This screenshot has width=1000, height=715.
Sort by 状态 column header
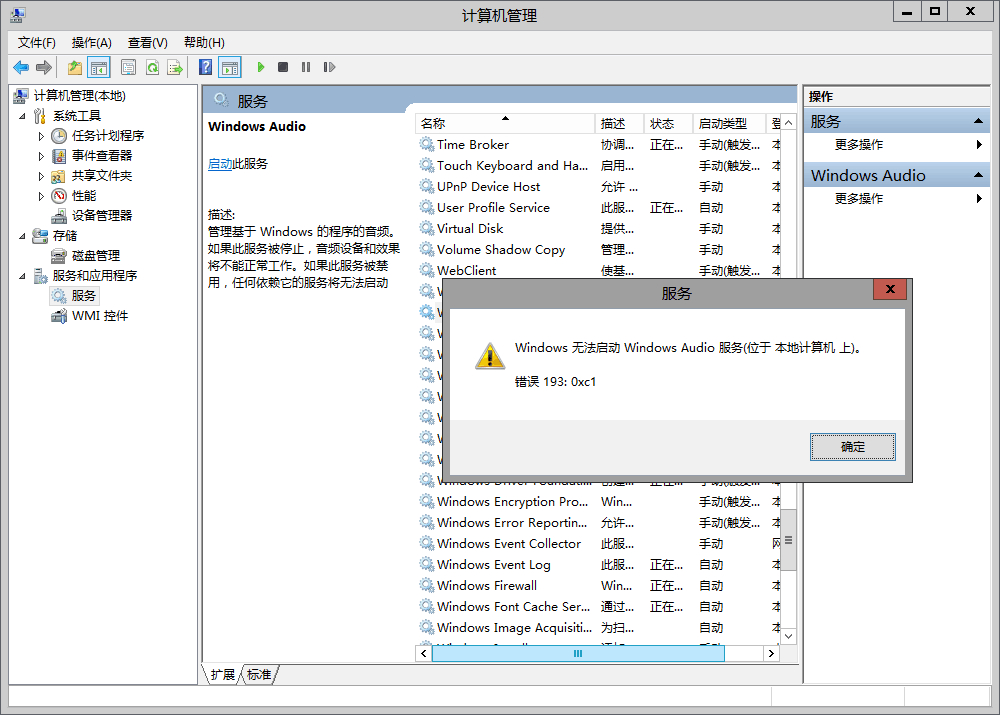668,123
